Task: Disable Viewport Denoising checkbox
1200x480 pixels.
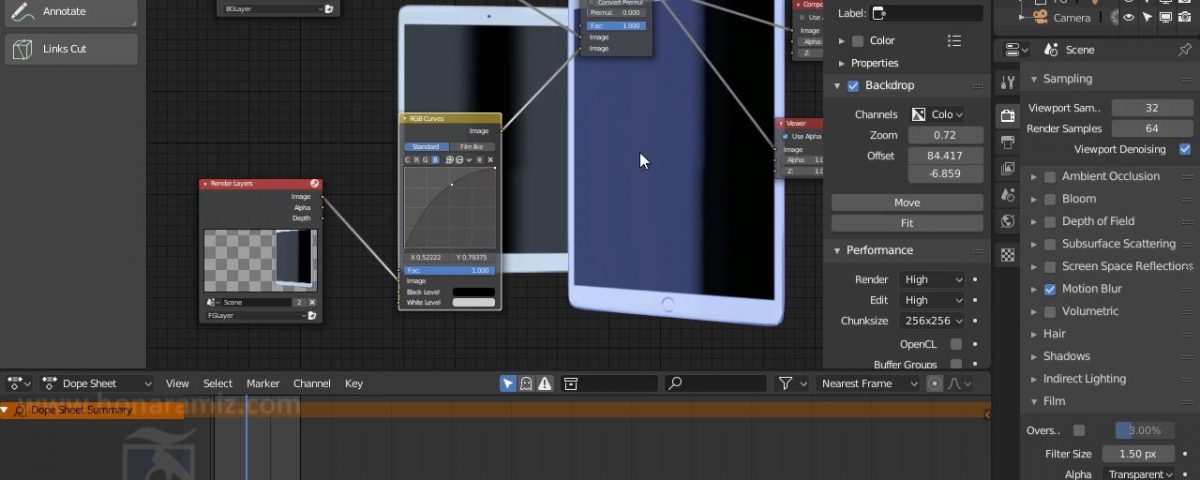Action: [x=1185, y=149]
